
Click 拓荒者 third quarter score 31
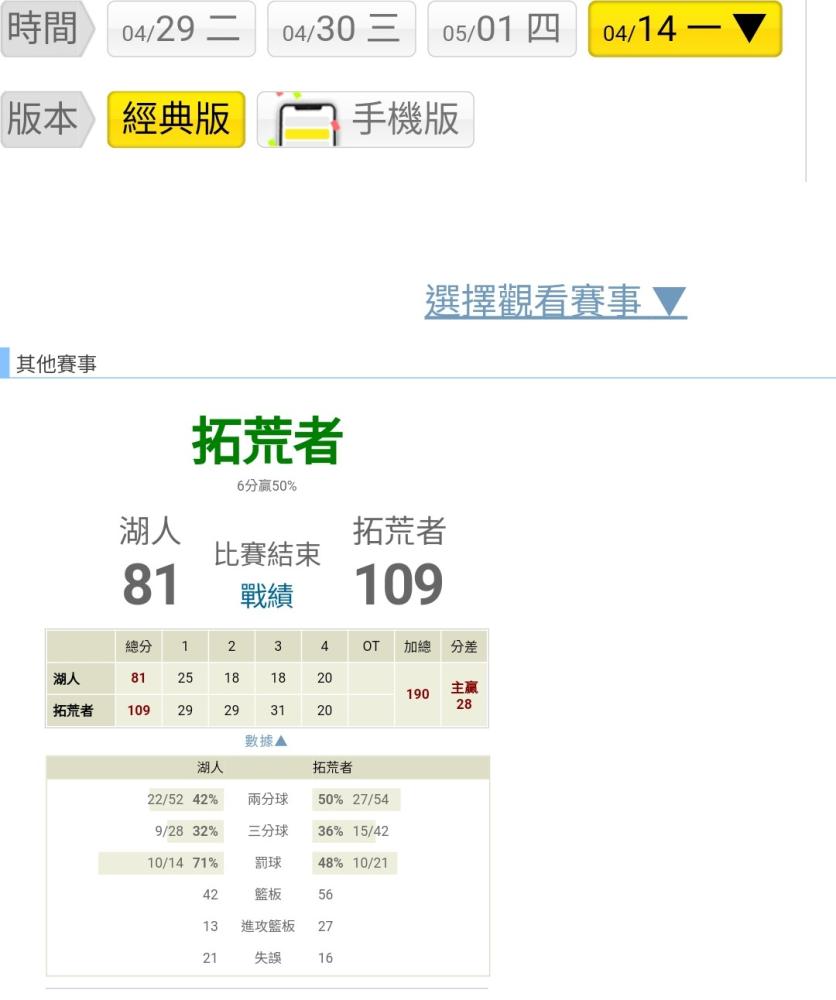pyautogui.click(x=278, y=710)
